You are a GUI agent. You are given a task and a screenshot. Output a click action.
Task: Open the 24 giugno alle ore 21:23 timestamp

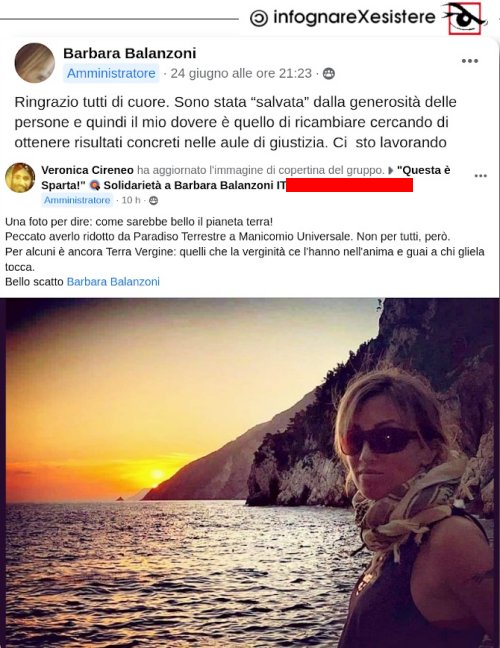(241, 74)
